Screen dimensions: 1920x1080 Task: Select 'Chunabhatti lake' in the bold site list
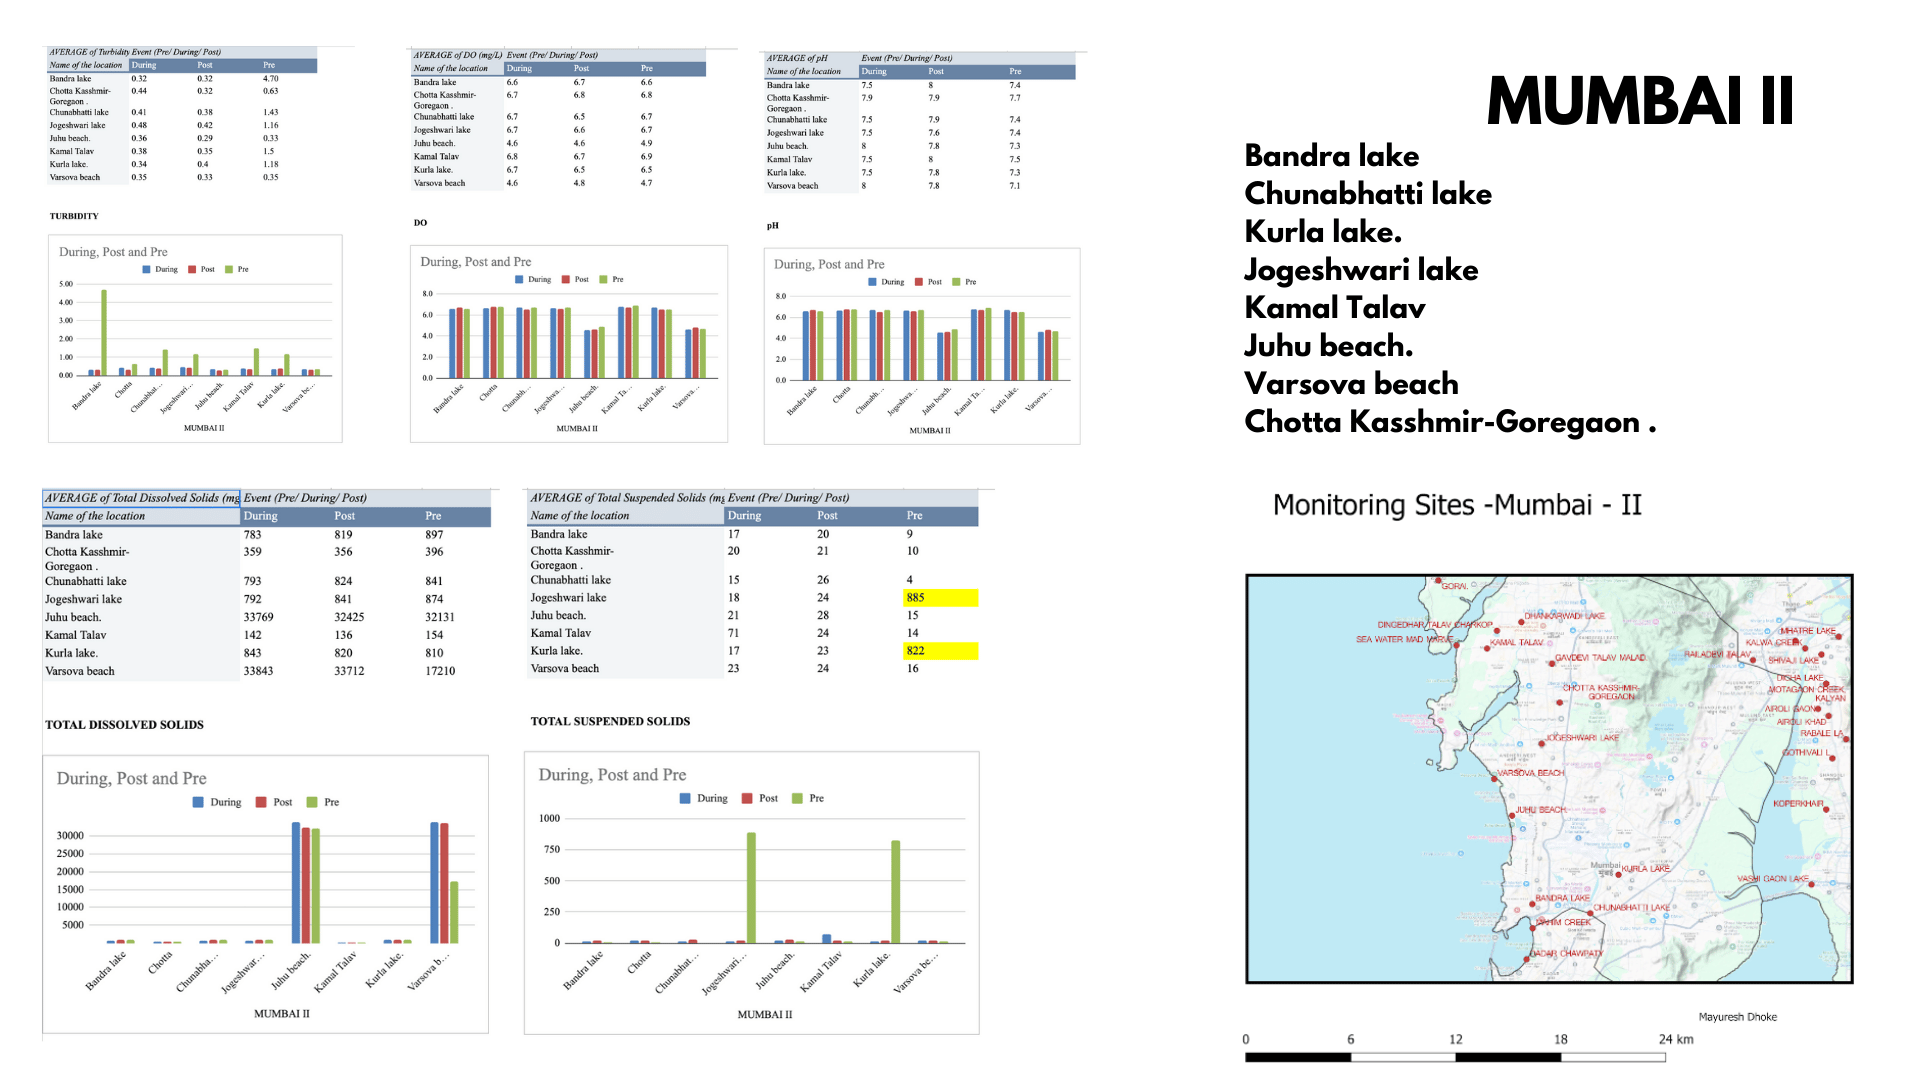click(x=1368, y=193)
